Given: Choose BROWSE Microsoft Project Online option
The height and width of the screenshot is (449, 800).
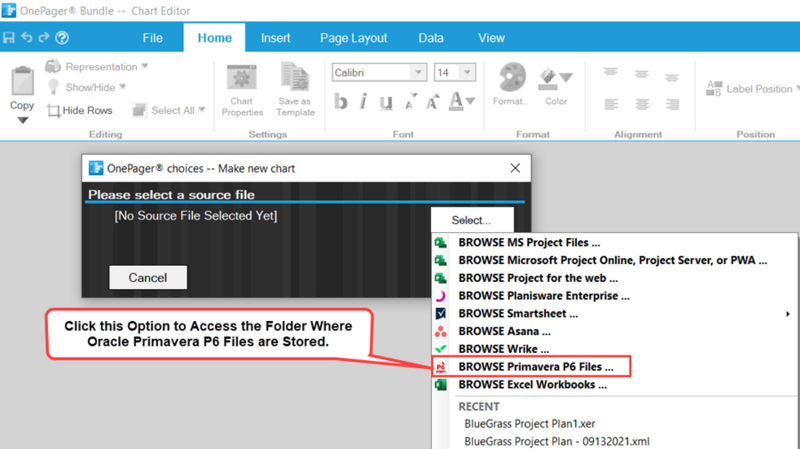Looking at the screenshot, I should [614, 260].
